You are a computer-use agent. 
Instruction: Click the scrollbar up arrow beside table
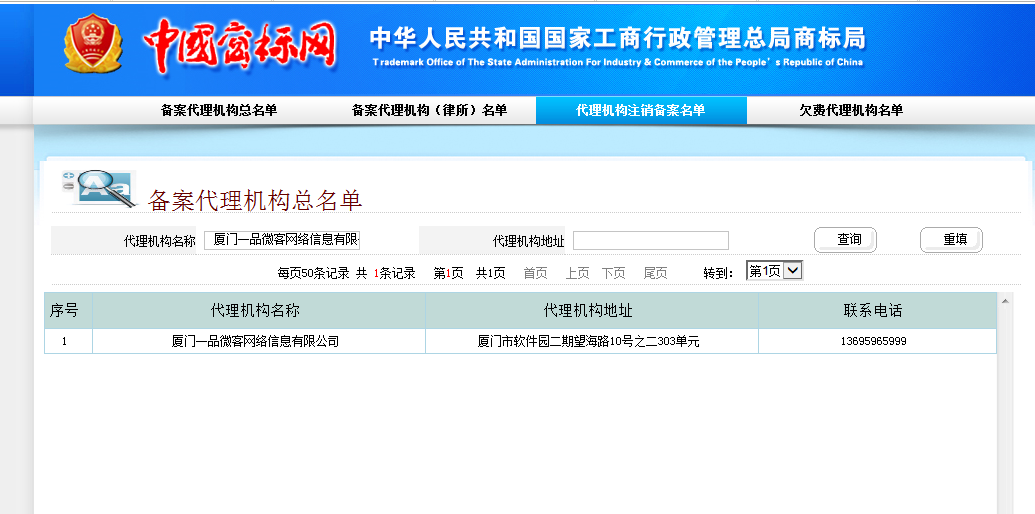tap(1005, 302)
